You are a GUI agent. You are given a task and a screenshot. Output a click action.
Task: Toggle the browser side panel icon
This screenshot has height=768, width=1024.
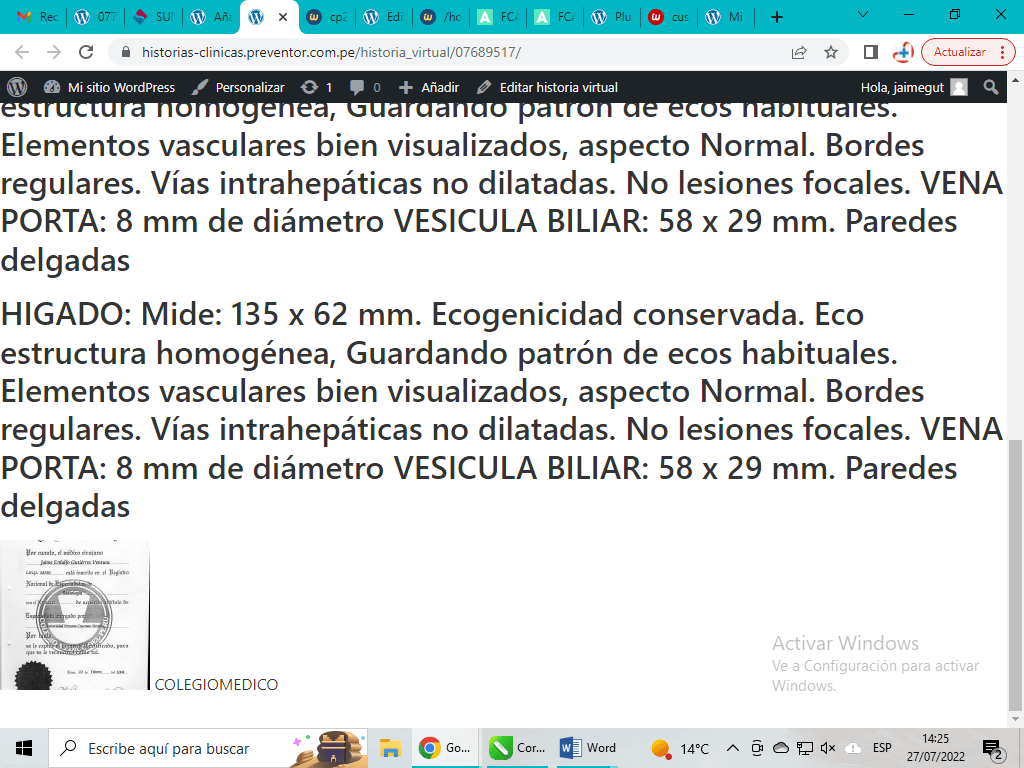[871, 52]
